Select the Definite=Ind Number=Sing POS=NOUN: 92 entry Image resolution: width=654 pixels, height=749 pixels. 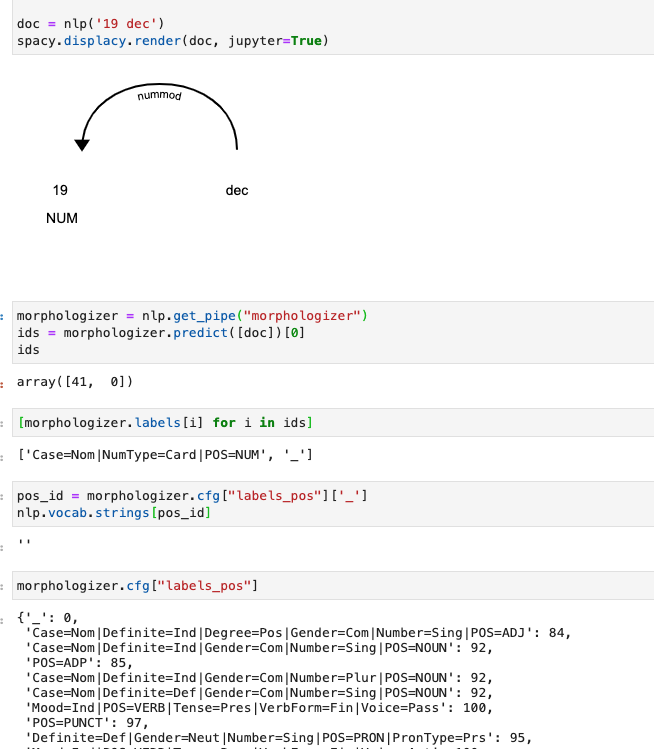point(259,648)
